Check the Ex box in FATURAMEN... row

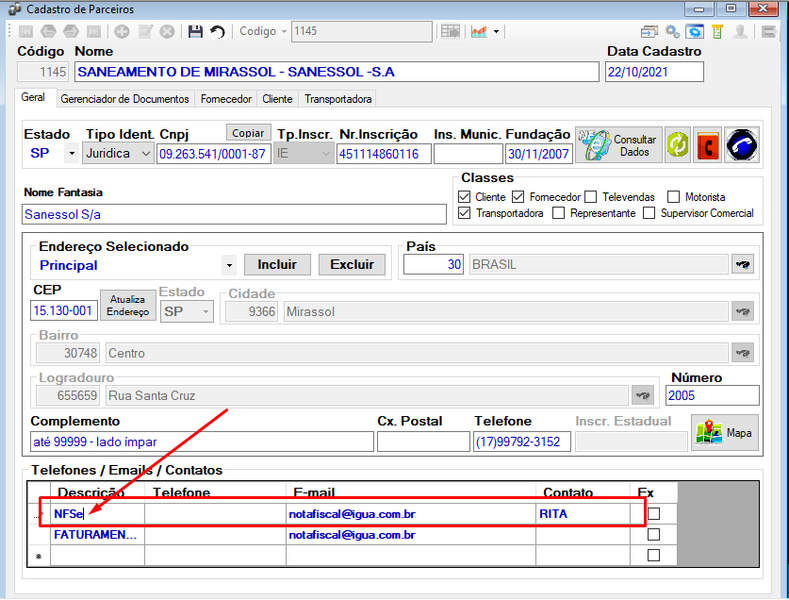click(x=654, y=535)
